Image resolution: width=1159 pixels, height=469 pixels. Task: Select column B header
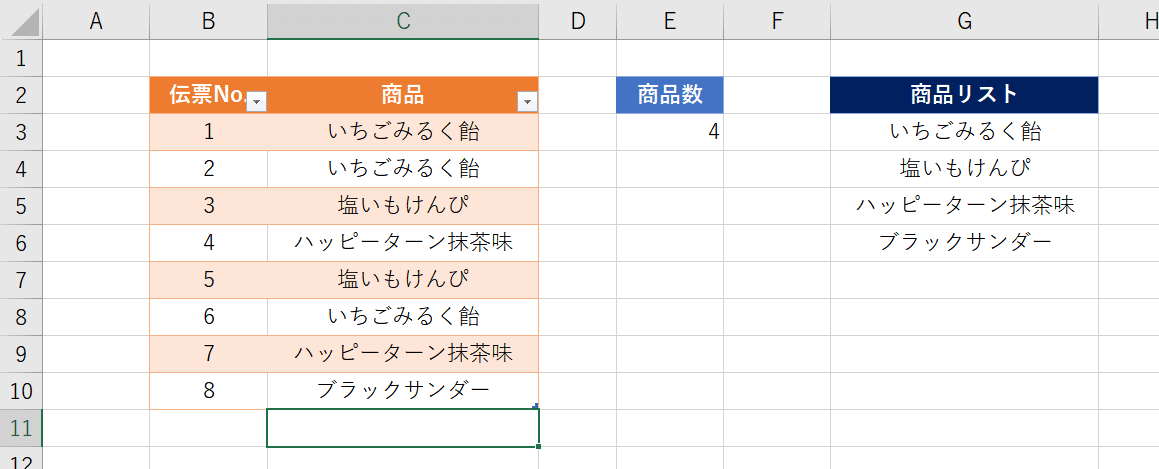pyautogui.click(x=208, y=21)
